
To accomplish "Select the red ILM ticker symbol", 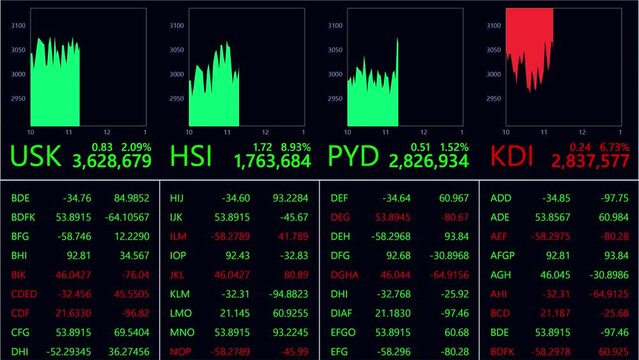I will click(x=178, y=236).
